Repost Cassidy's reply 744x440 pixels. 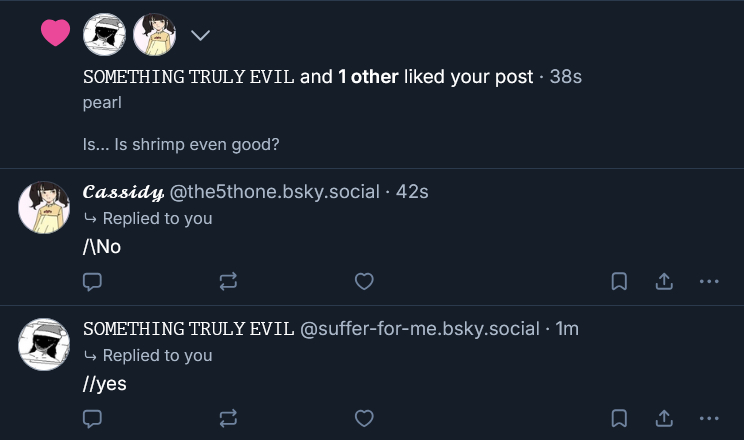(228, 282)
